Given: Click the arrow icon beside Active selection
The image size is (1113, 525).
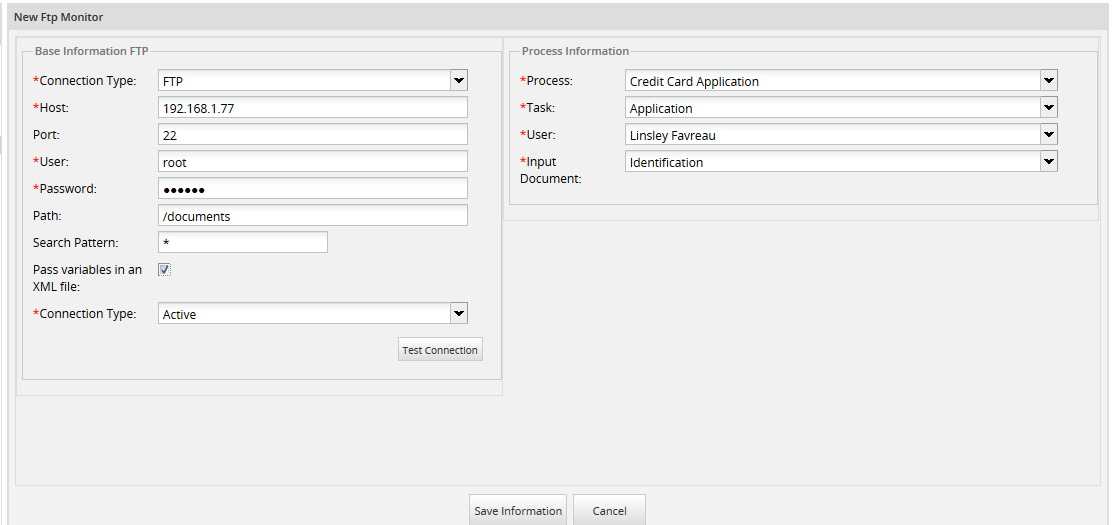Looking at the screenshot, I should (x=458, y=314).
